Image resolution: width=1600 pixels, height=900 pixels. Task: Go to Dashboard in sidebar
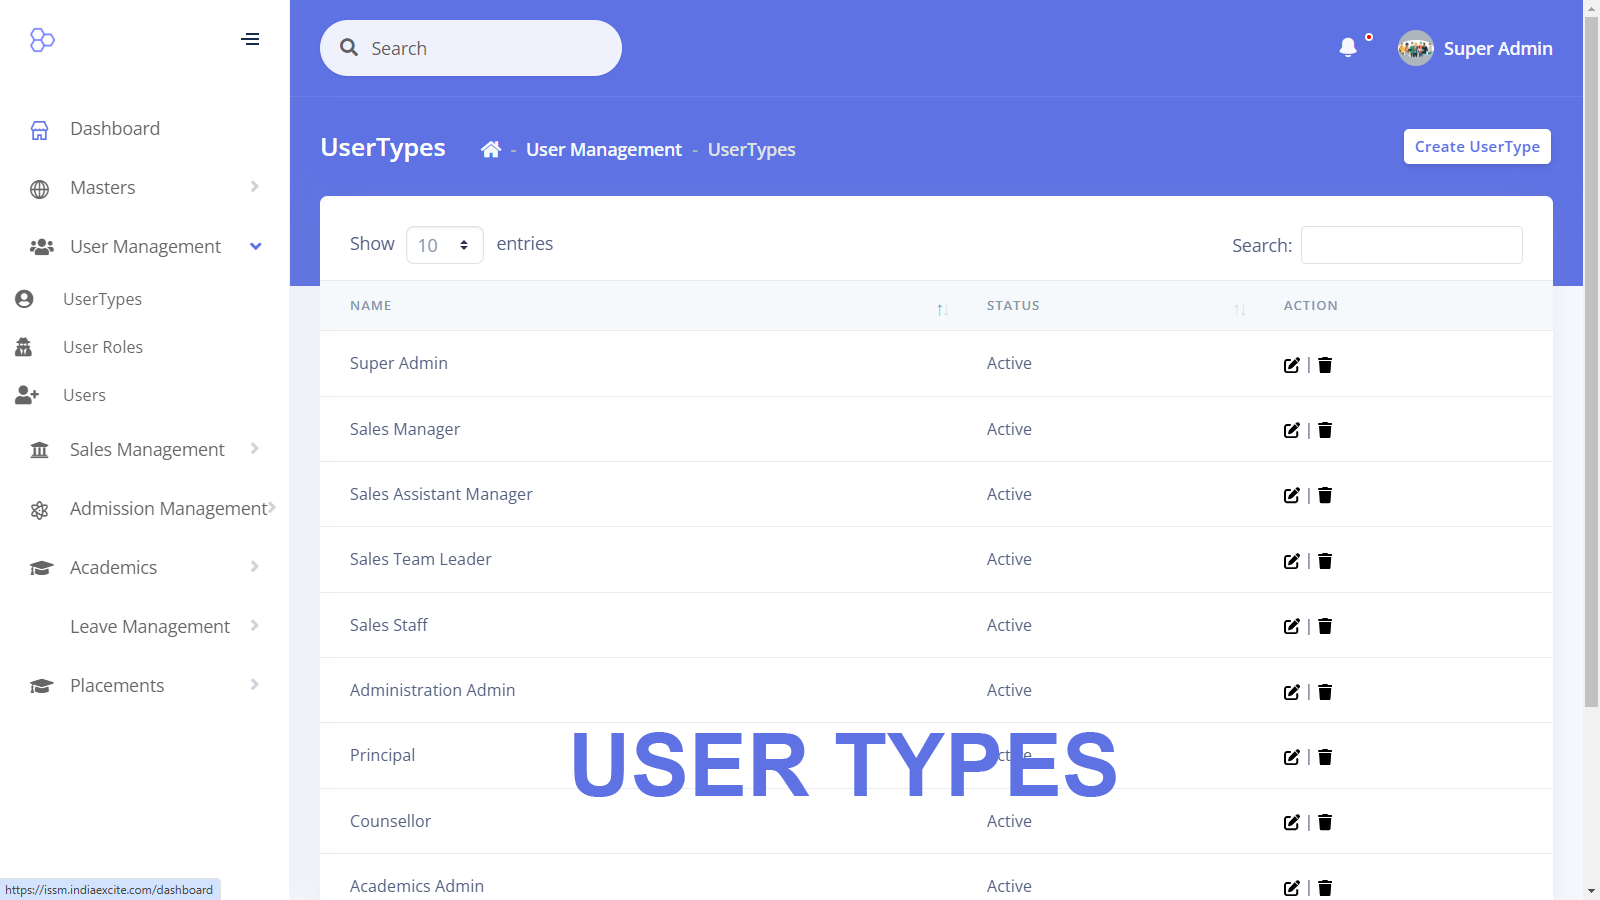pyautogui.click(x=115, y=129)
